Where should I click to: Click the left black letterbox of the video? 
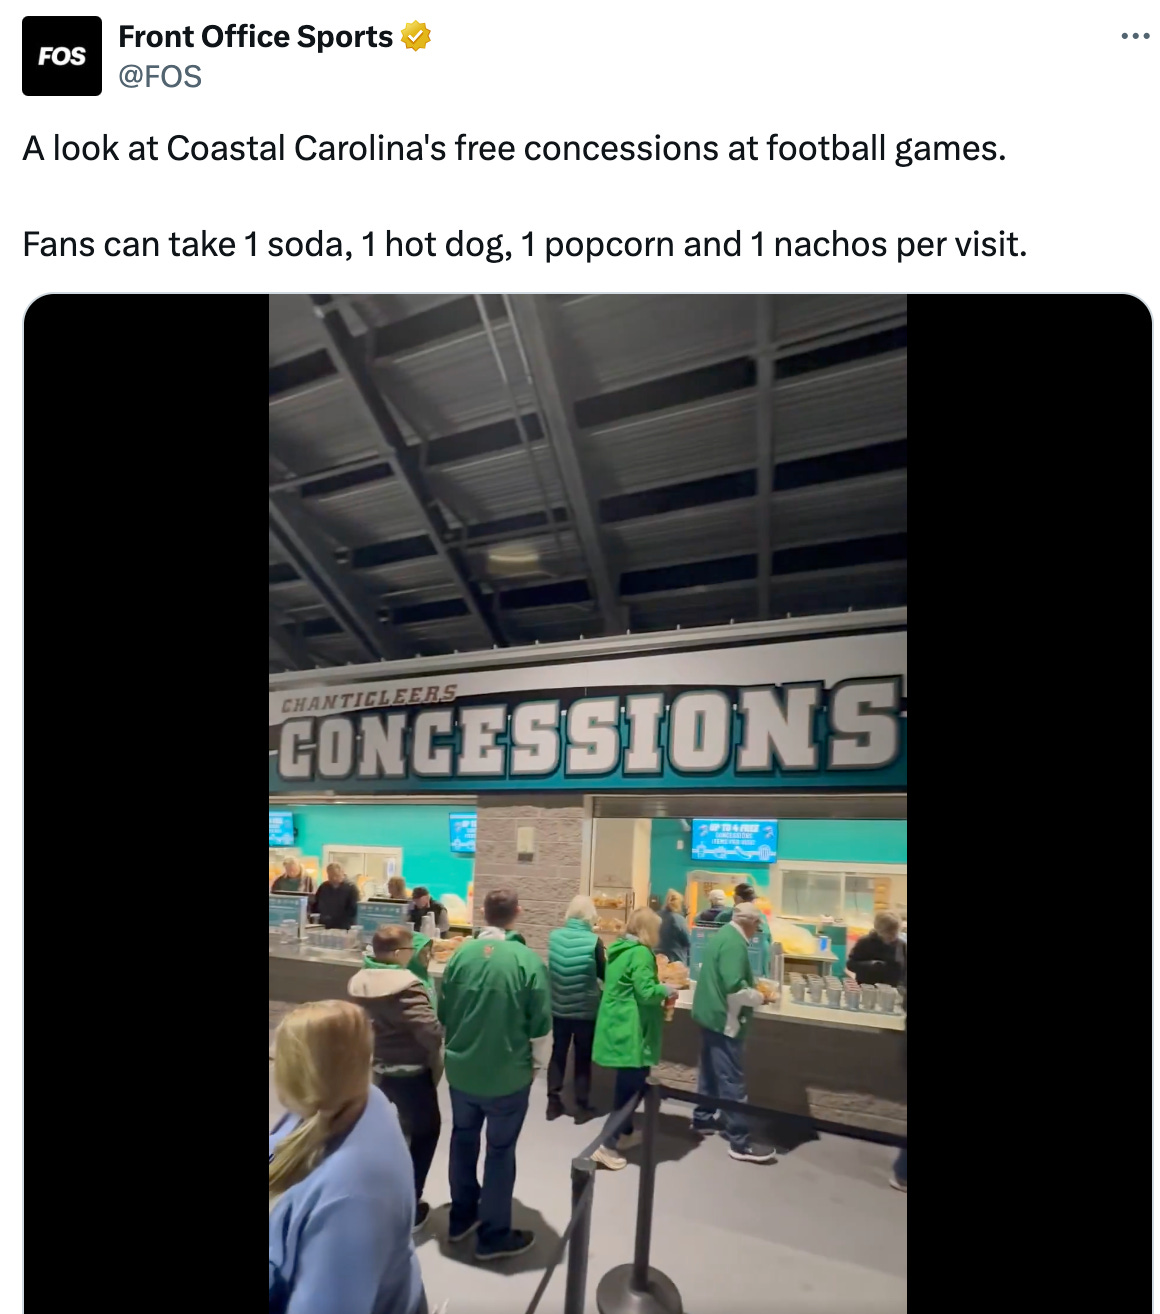point(146,804)
